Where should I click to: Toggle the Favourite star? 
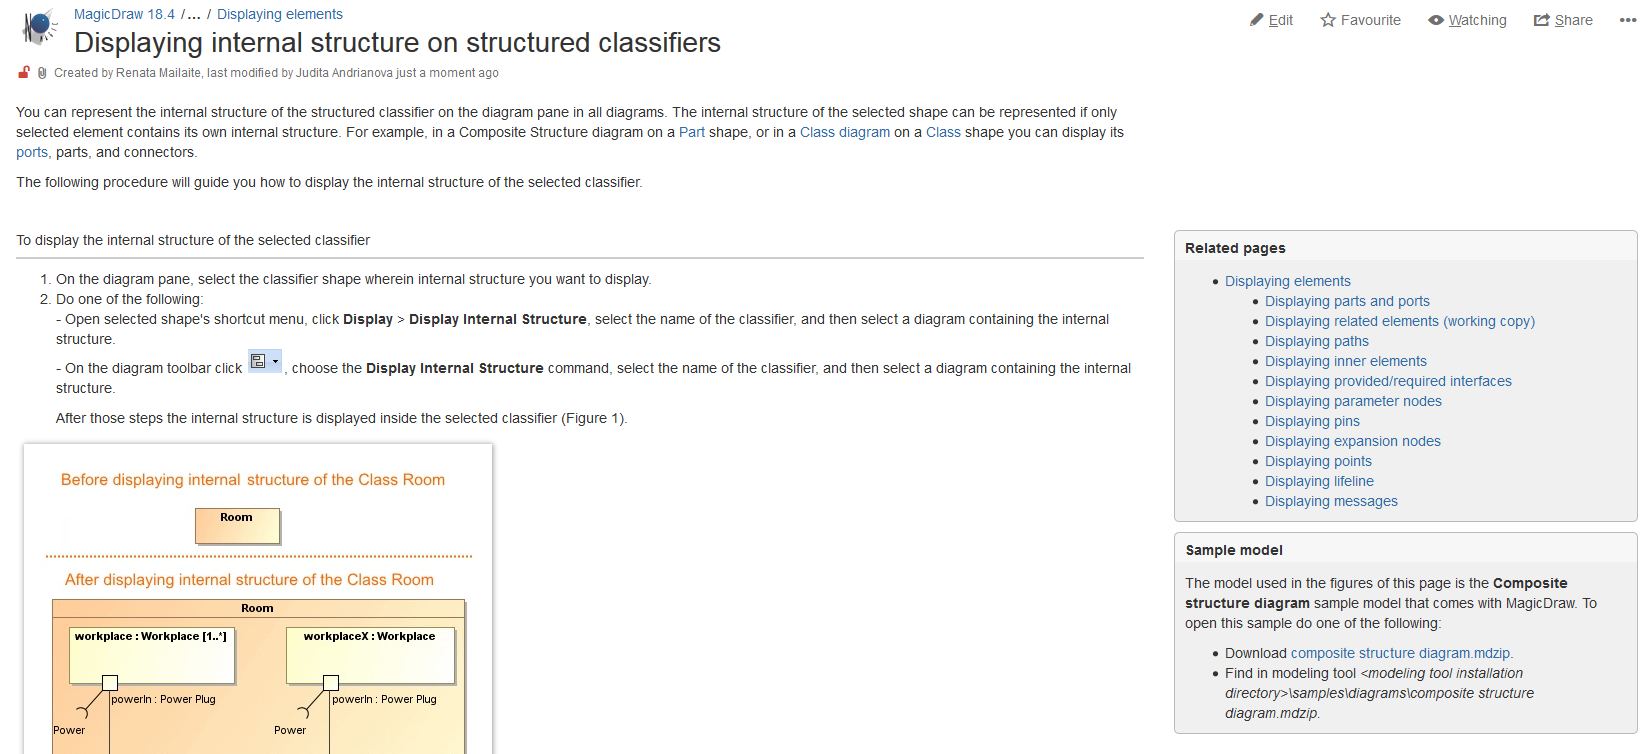[x=1328, y=20]
